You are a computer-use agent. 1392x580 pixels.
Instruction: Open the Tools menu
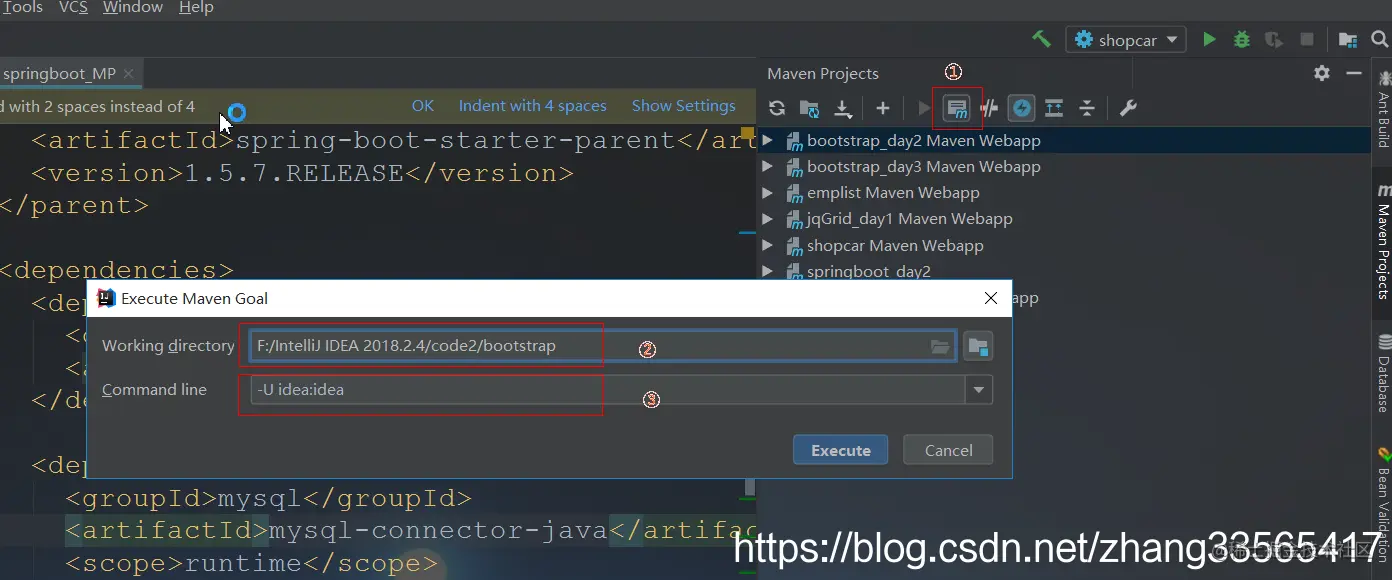(x=21, y=7)
